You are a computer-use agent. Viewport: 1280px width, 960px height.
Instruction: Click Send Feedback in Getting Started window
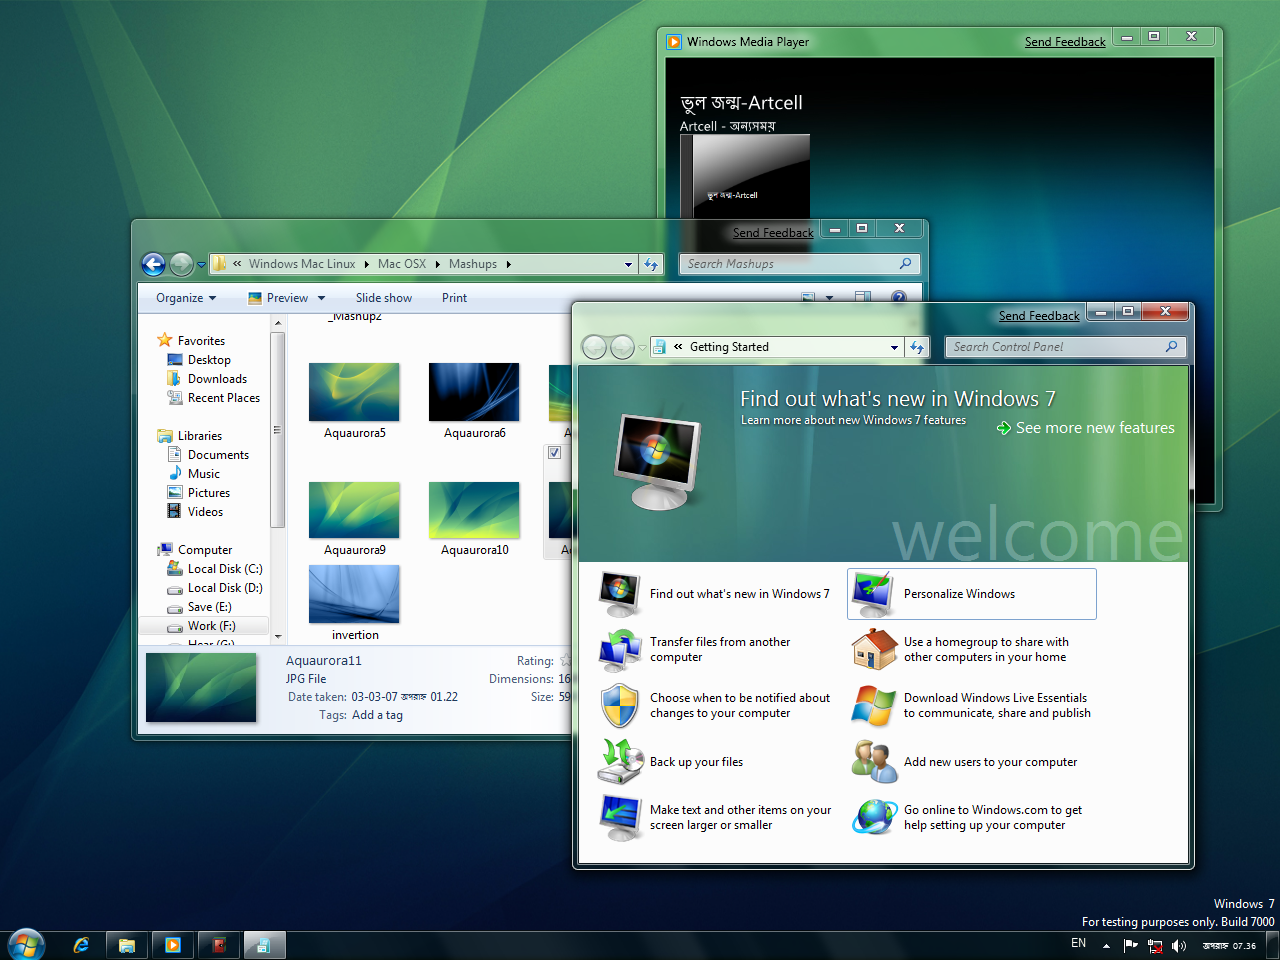pos(1039,316)
